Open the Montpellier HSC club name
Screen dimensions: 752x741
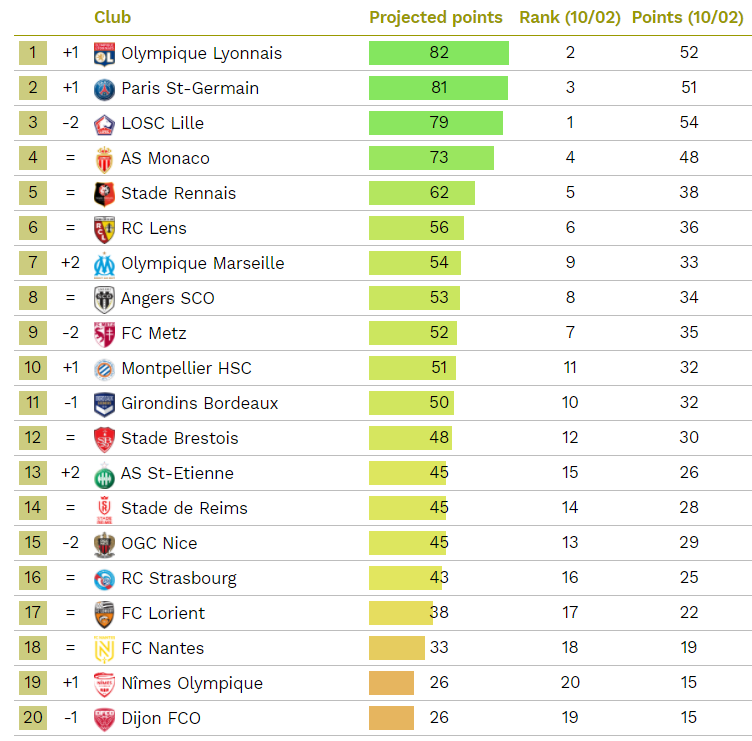pyautogui.click(x=186, y=368)
